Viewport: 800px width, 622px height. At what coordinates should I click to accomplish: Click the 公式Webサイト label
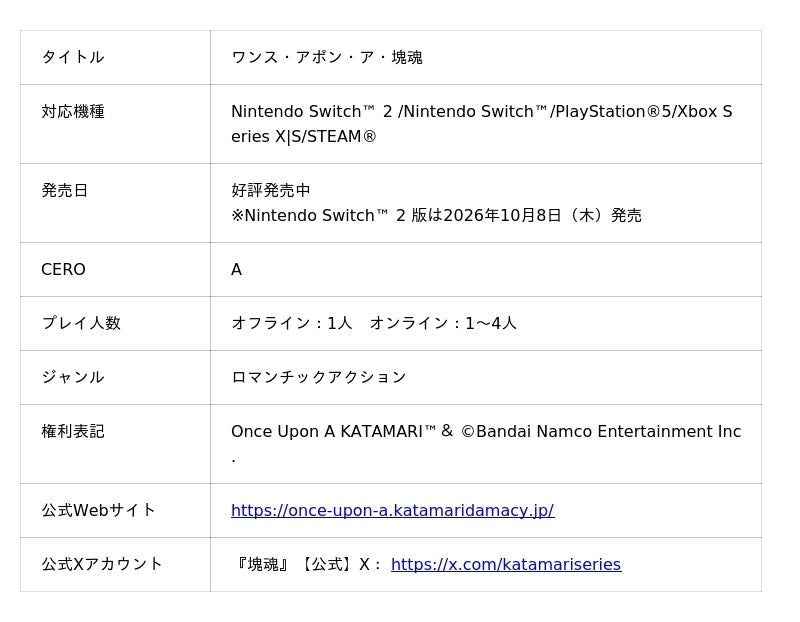coord(98,510)
